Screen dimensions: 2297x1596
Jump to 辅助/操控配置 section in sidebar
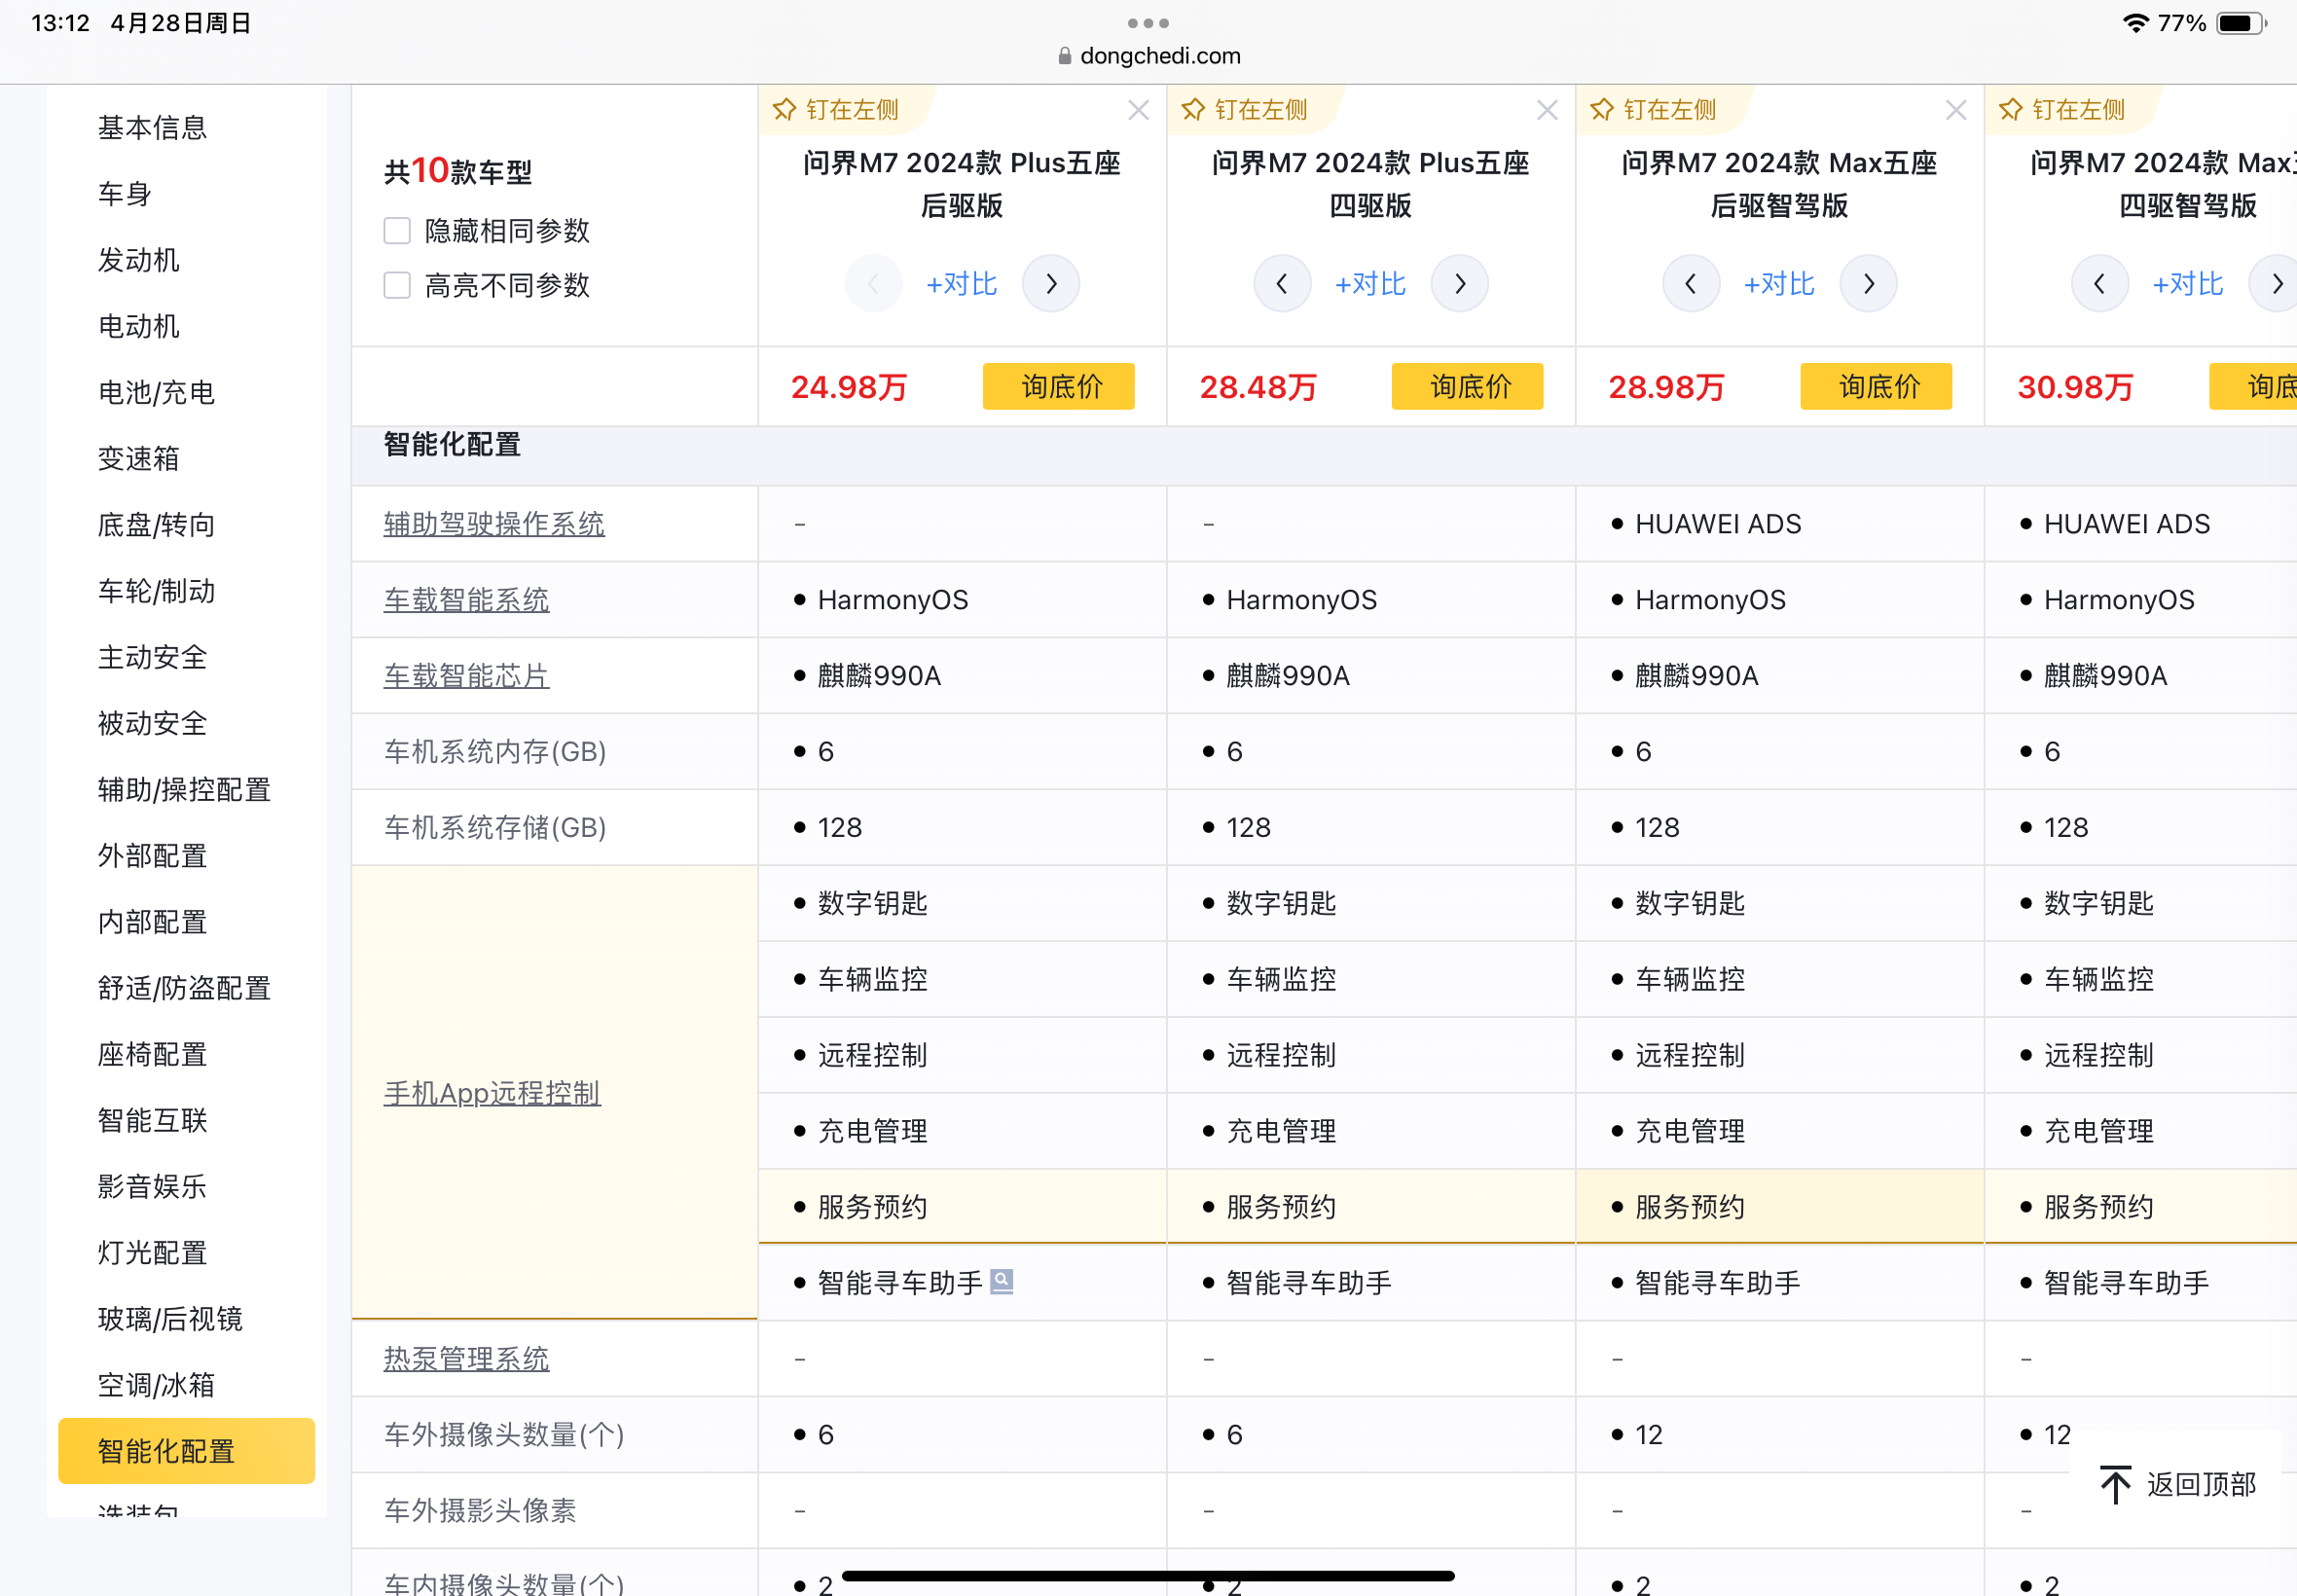184,790
